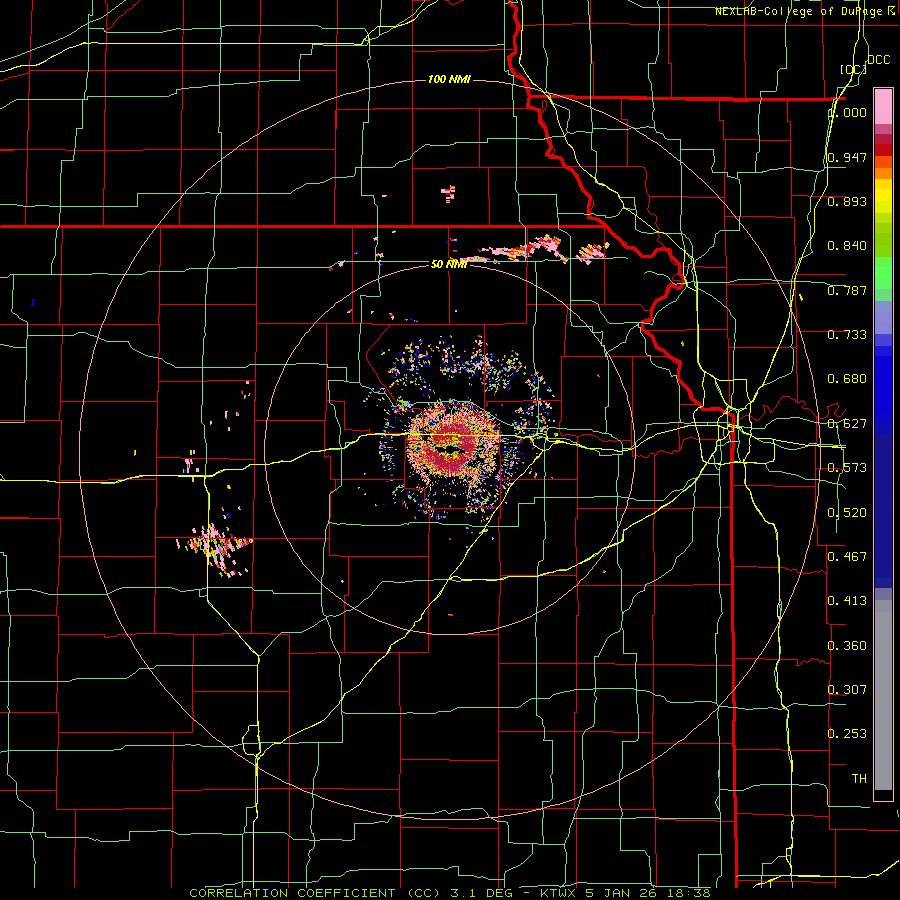Click the 0.573 value on color scale
The width and height of the screenshot is (900, 900).
tap(847, 468)
